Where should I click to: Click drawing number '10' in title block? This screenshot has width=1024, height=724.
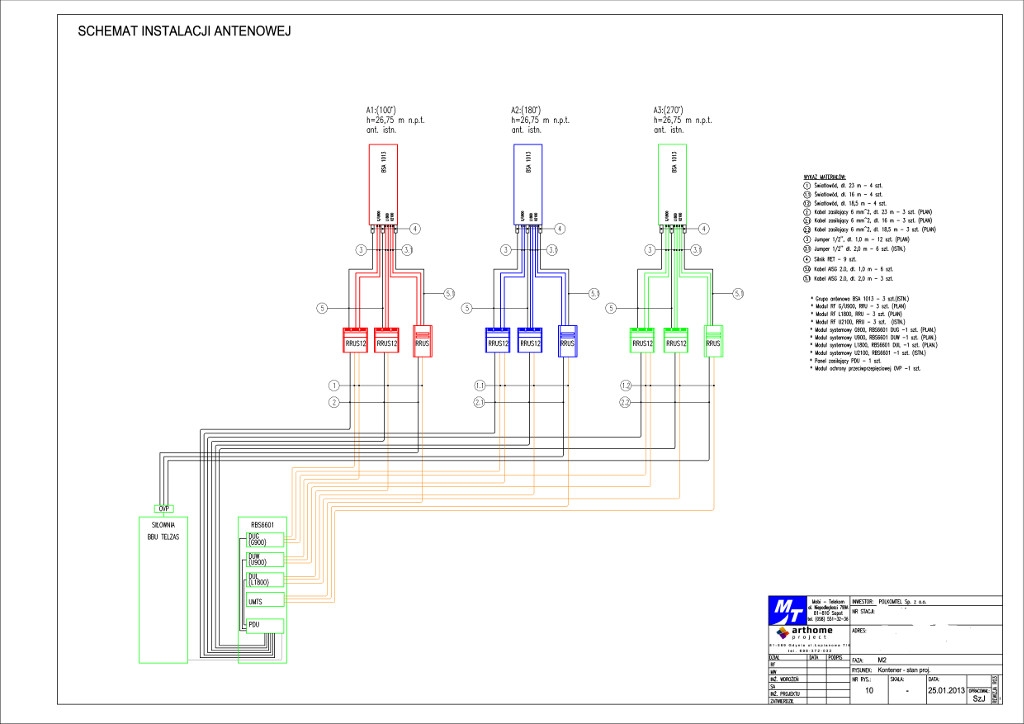(x=869, y=690)
